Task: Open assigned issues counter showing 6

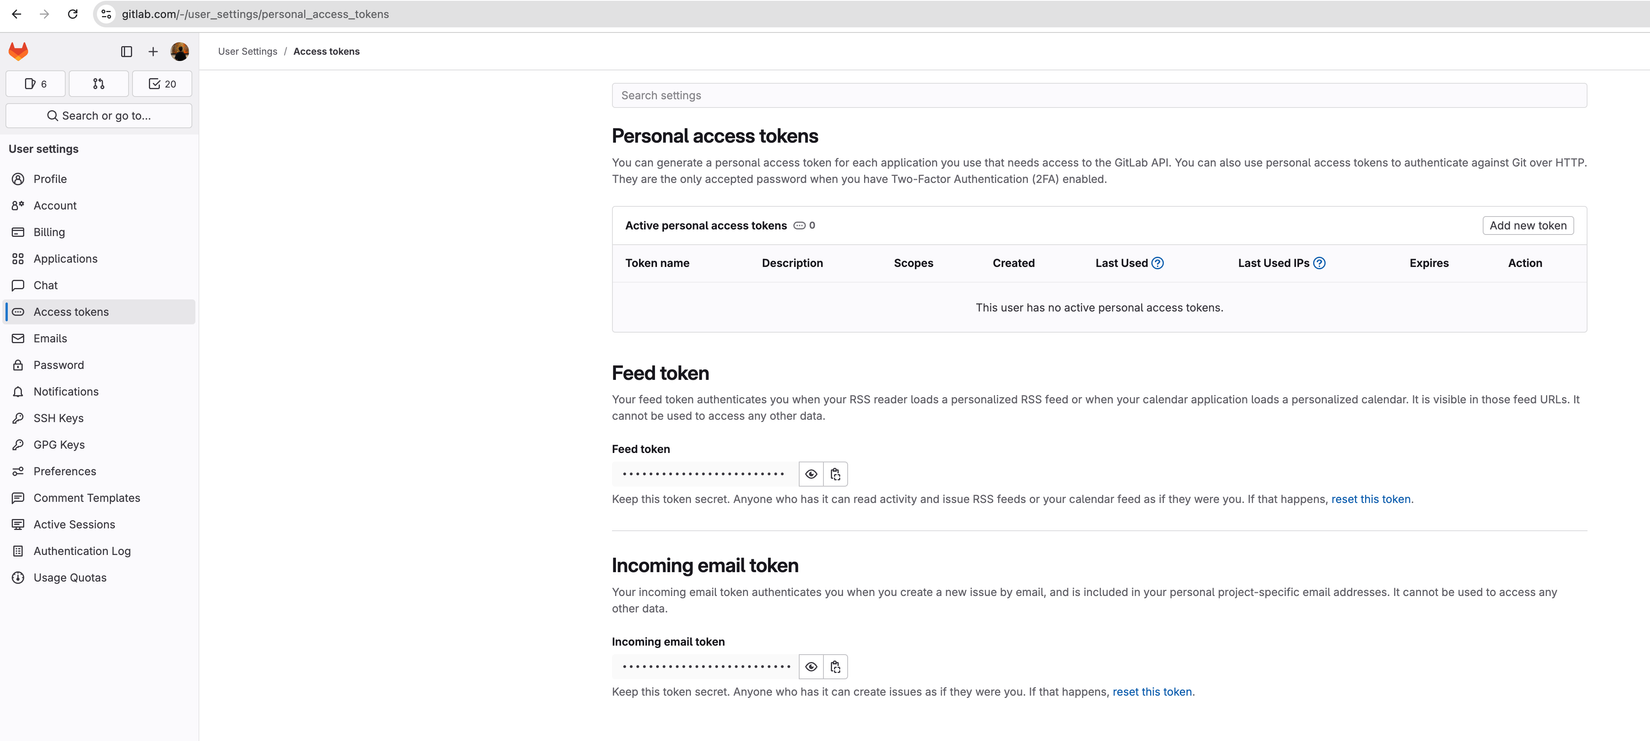Action: click(x=36, y=84)
